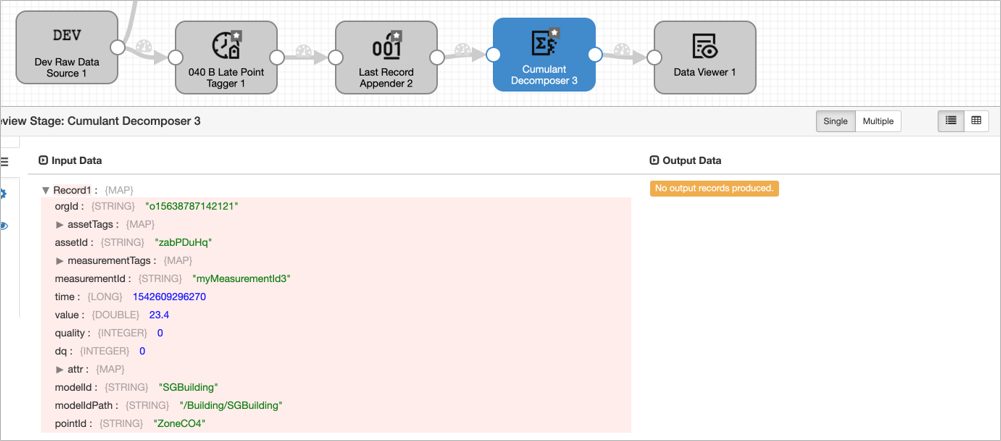Expand the measurementTags map
The height and width of the screenshot is (441, 1001).
pos(60,260)
